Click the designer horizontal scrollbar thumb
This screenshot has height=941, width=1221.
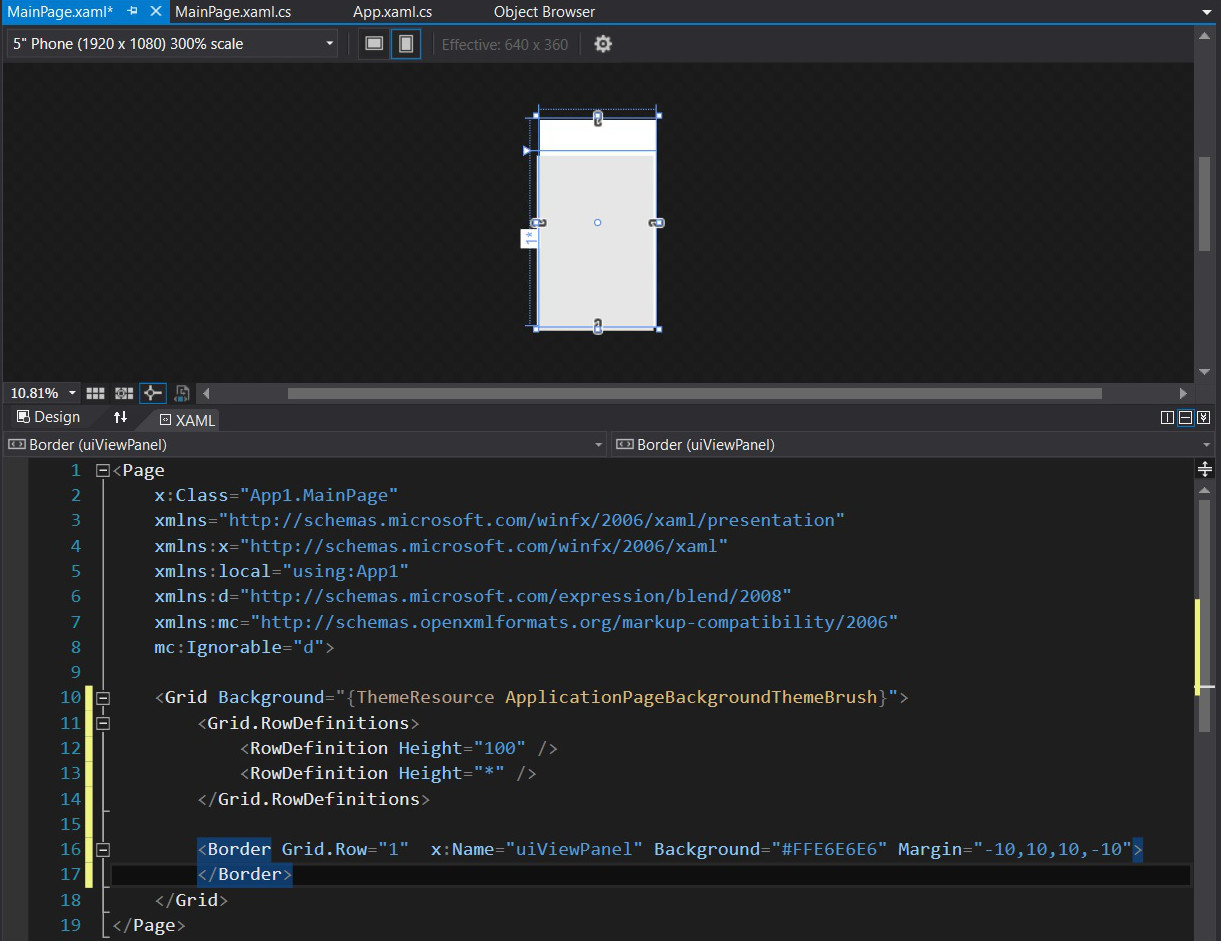pyautogui.click(x=694, y=394)
